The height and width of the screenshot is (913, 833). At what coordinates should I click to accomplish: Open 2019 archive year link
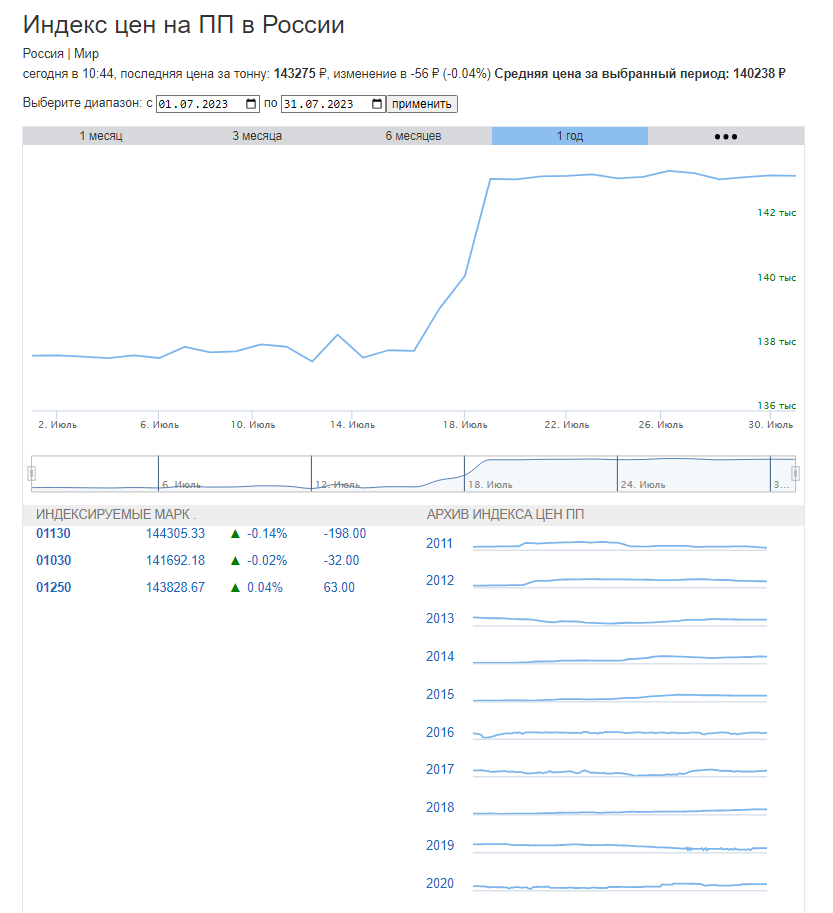(x=439, y=845)
